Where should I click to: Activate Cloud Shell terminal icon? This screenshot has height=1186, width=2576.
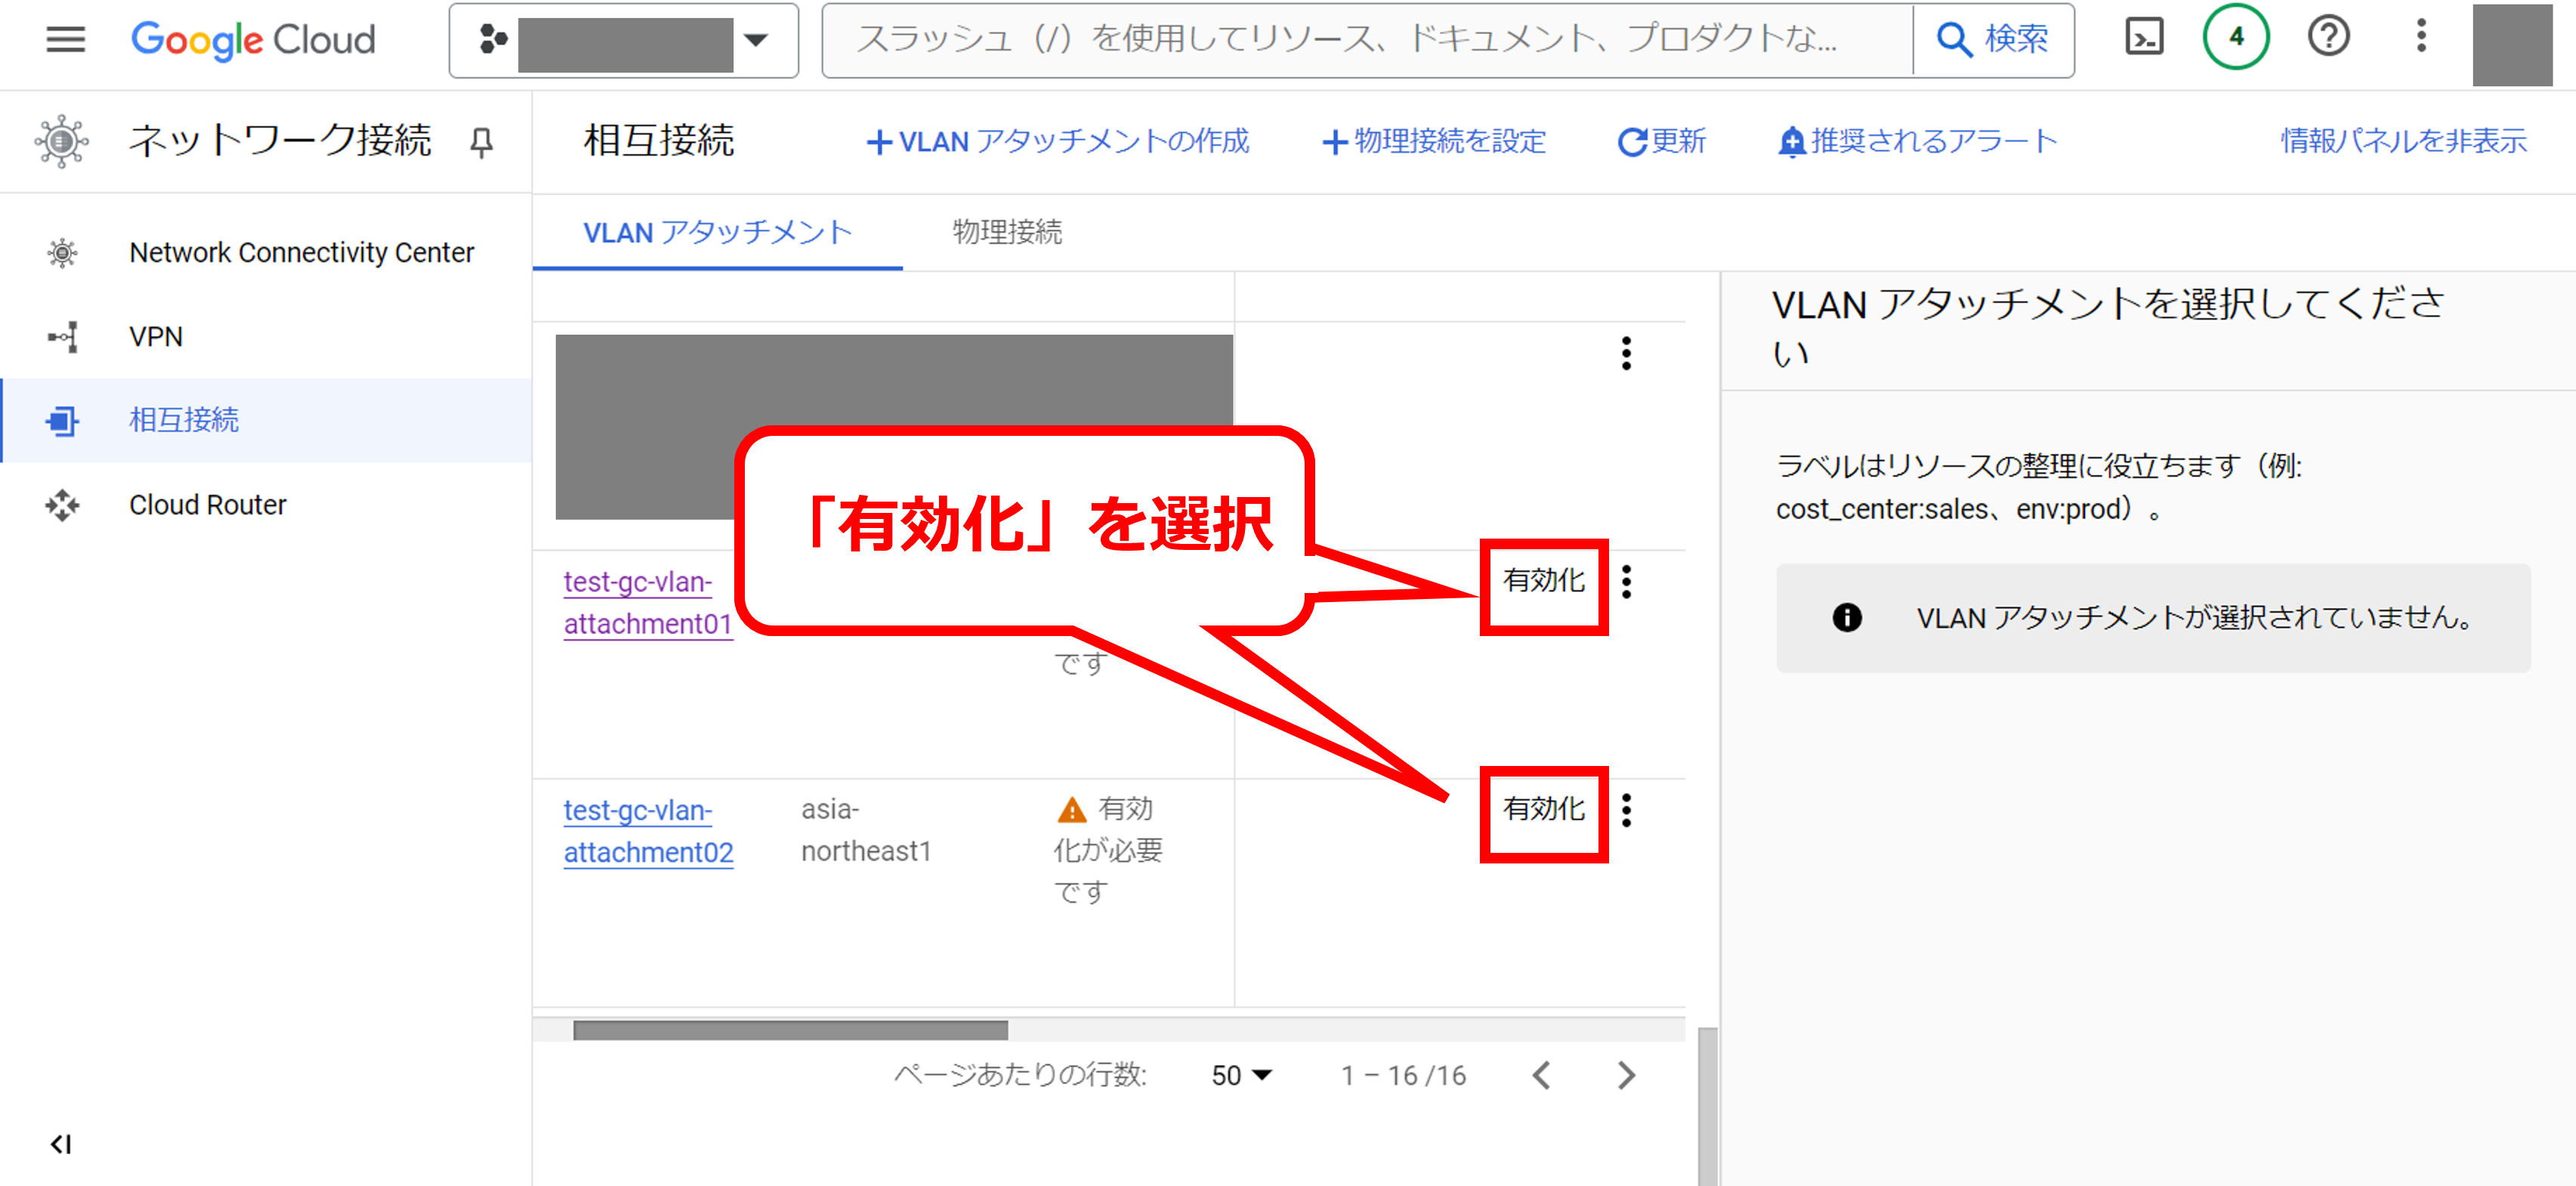click(2143, 38)
